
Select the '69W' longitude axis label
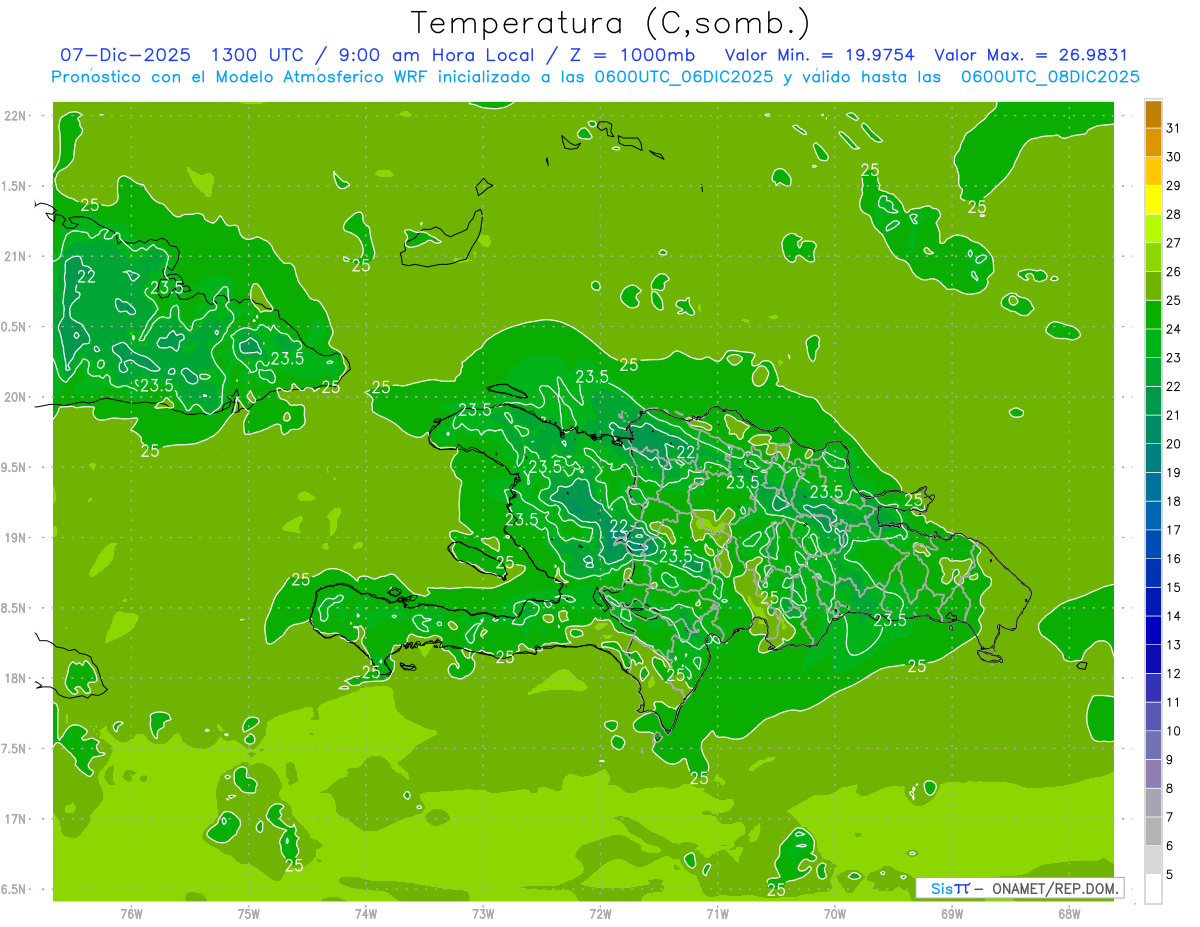point(952,913)
